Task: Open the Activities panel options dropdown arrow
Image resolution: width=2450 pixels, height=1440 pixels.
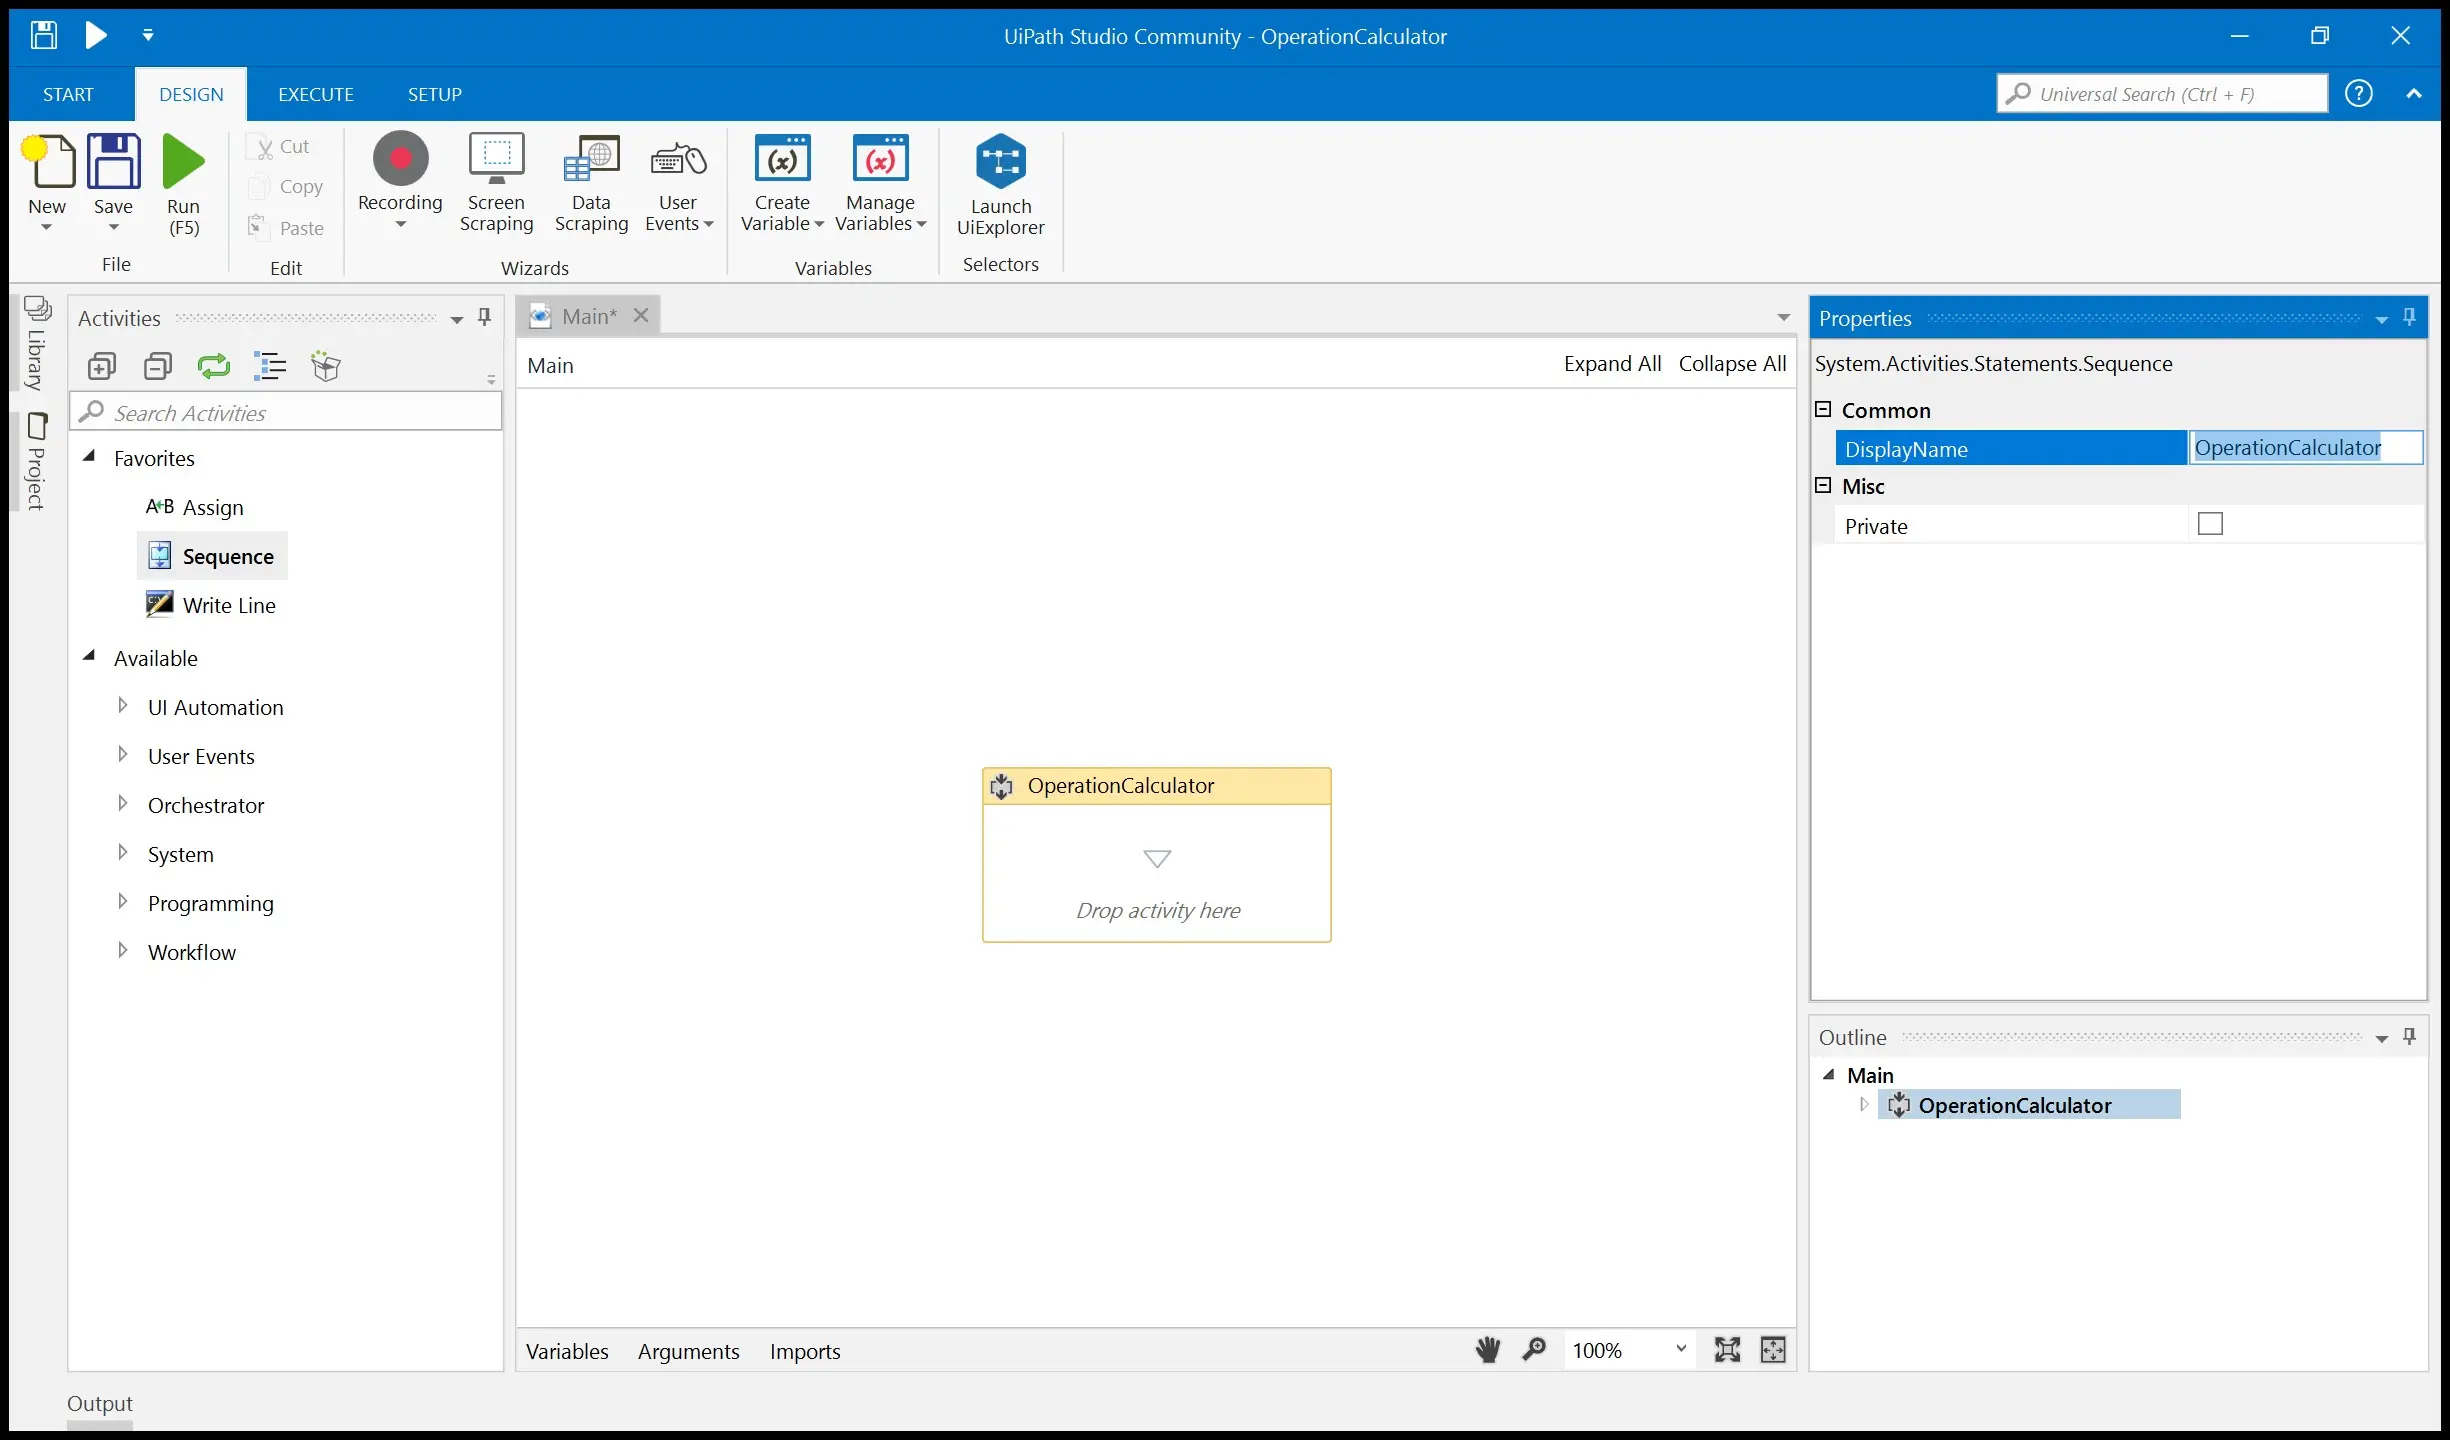Action: click(457, 319)
